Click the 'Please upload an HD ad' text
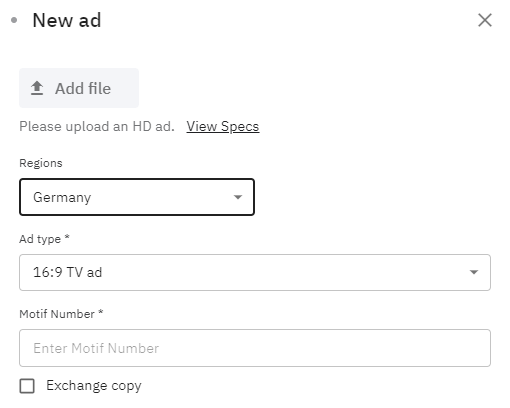Viewport: 510px width, 408px height. point(97,127)
